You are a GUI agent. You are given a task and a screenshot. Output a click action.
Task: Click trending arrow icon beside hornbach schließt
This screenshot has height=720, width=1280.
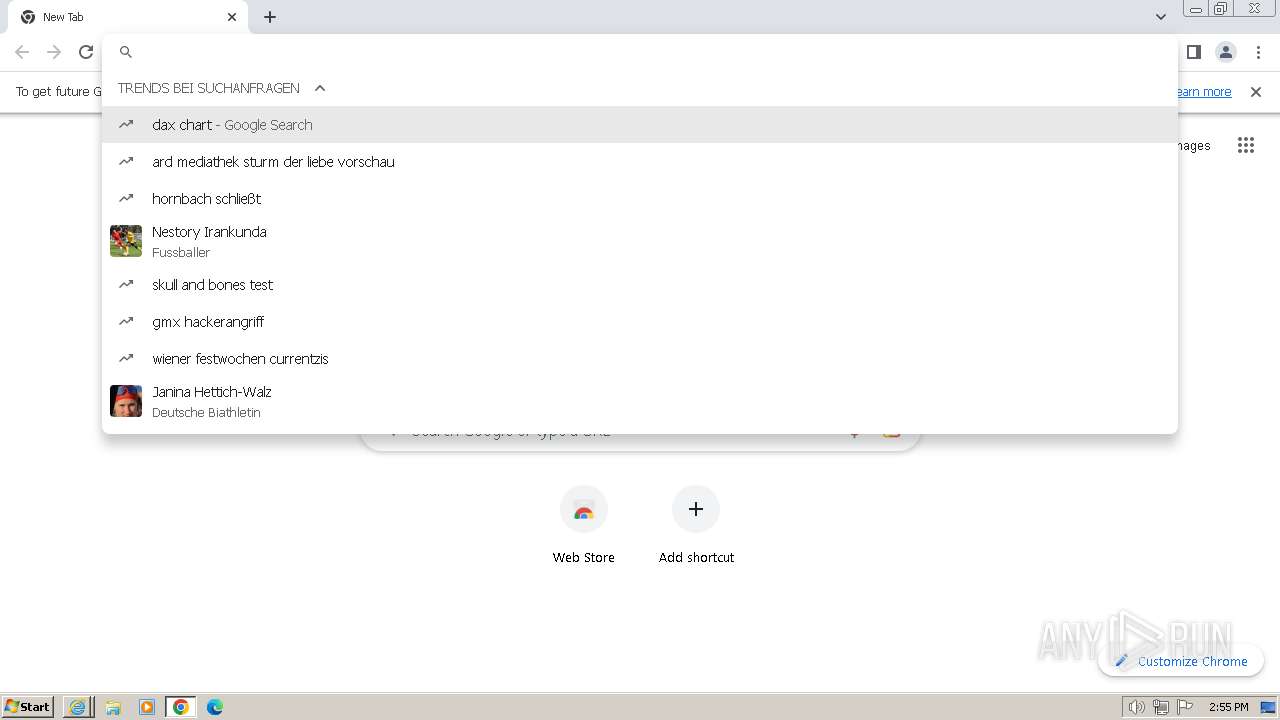coord(126,198)
